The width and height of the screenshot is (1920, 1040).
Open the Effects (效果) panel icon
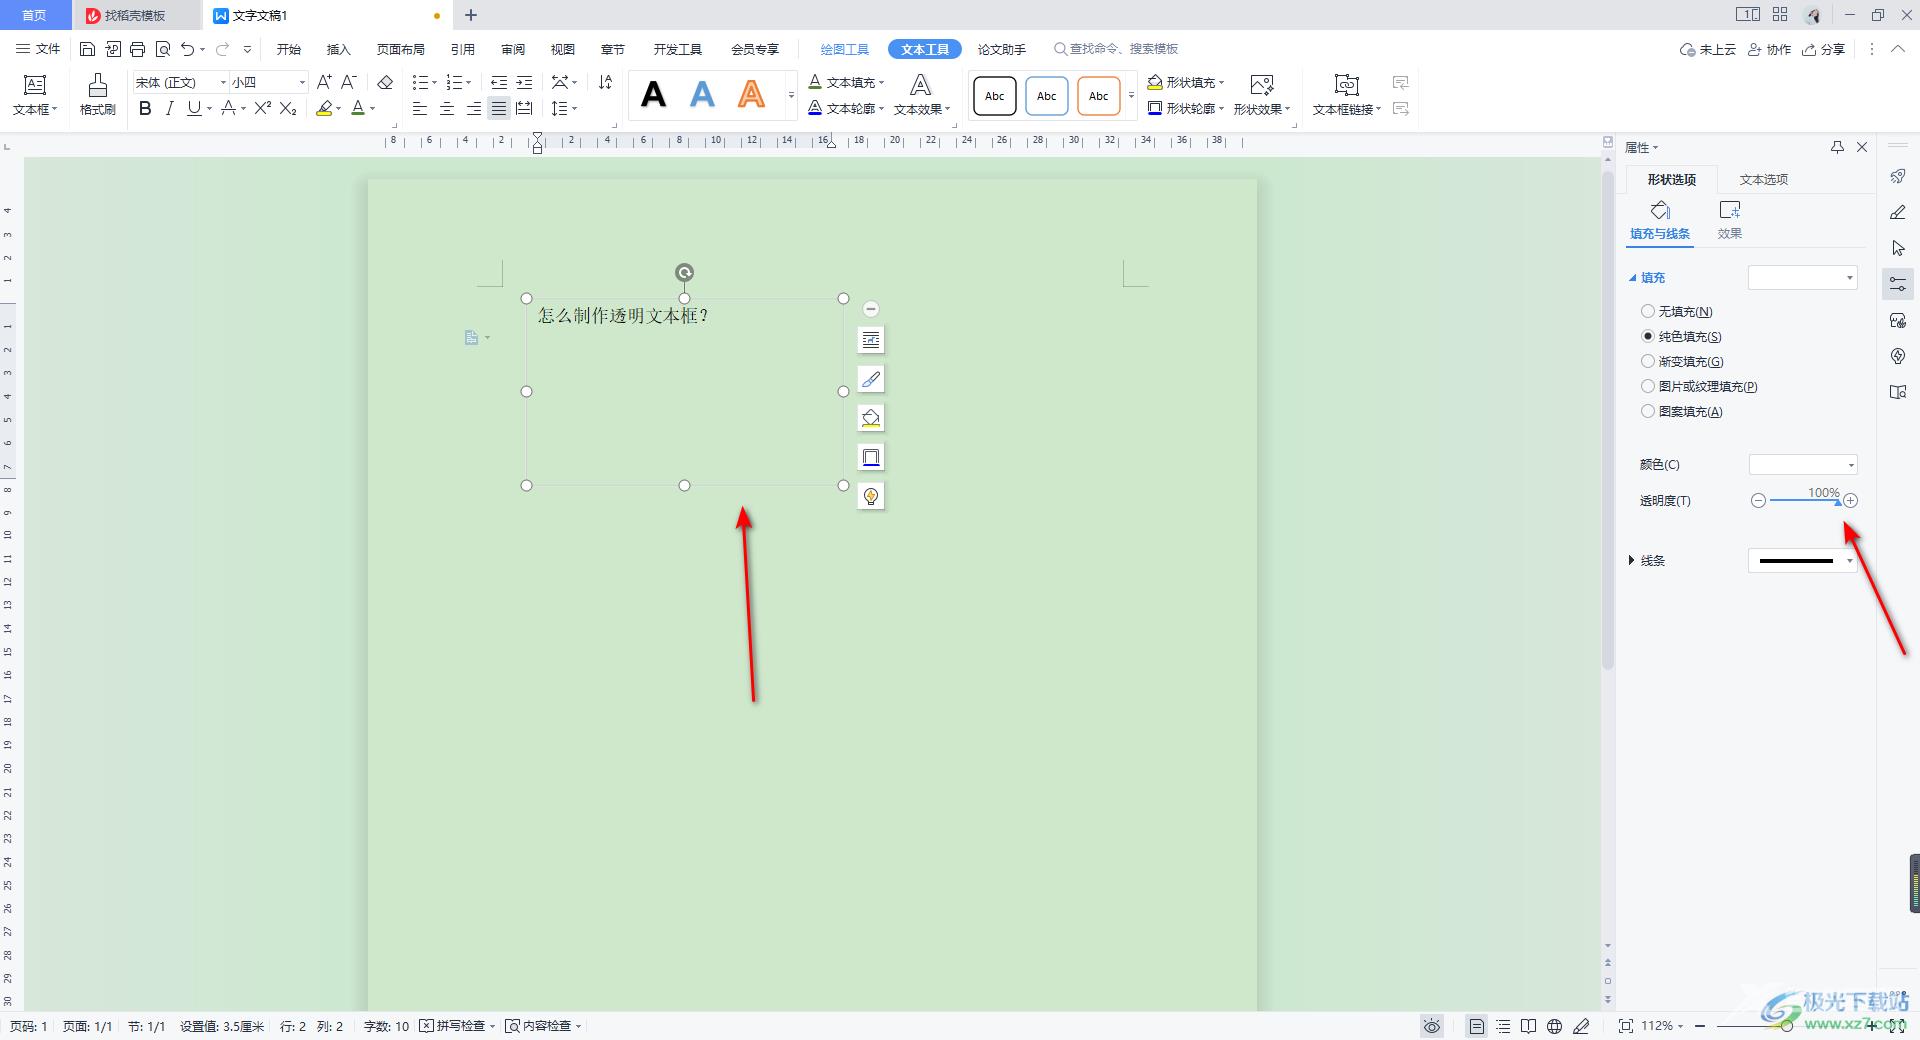tap(1729, 220)
